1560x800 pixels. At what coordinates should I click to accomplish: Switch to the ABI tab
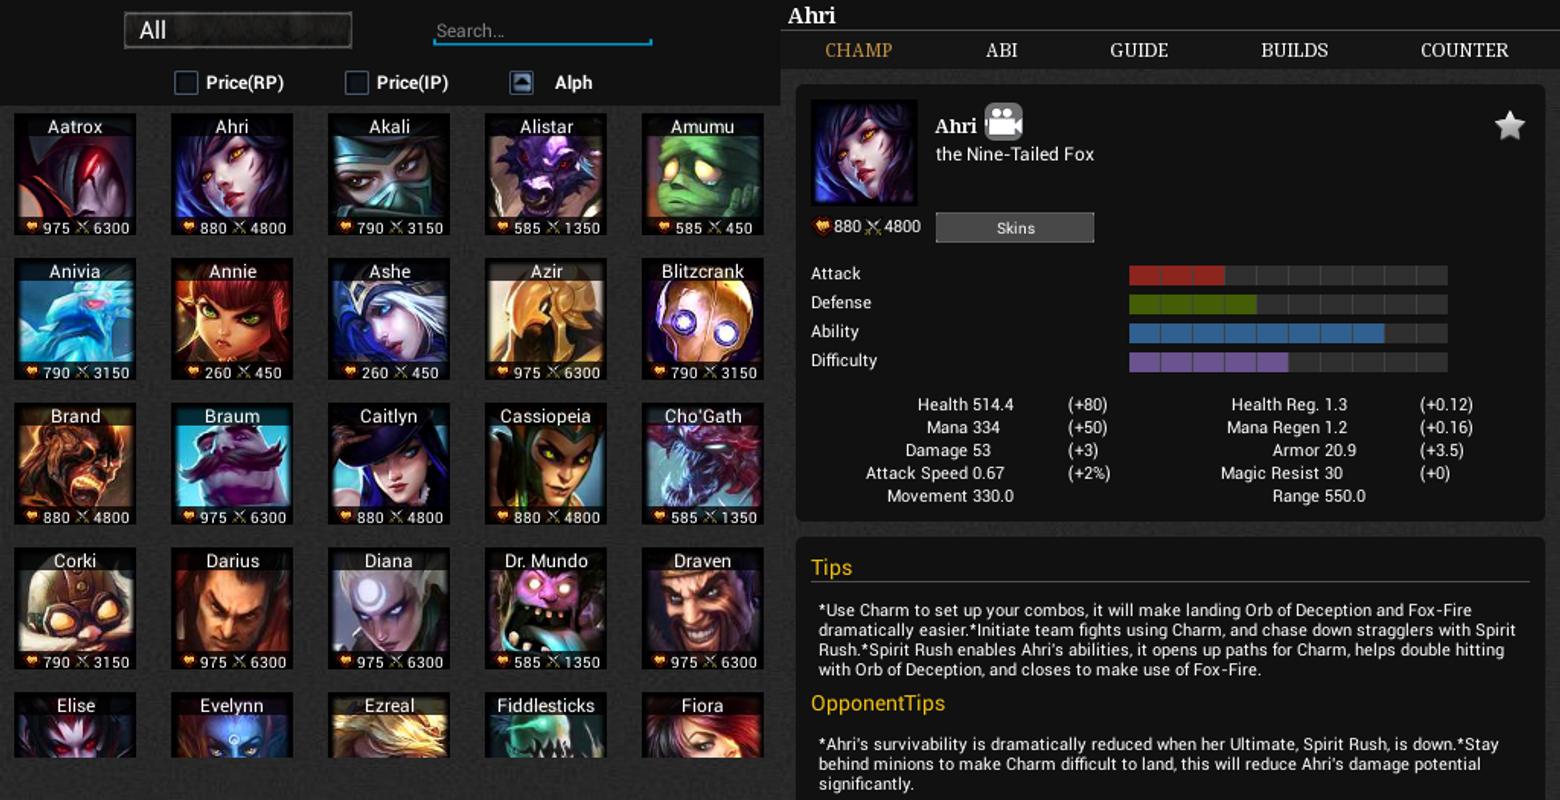[x=1001, y=50]
